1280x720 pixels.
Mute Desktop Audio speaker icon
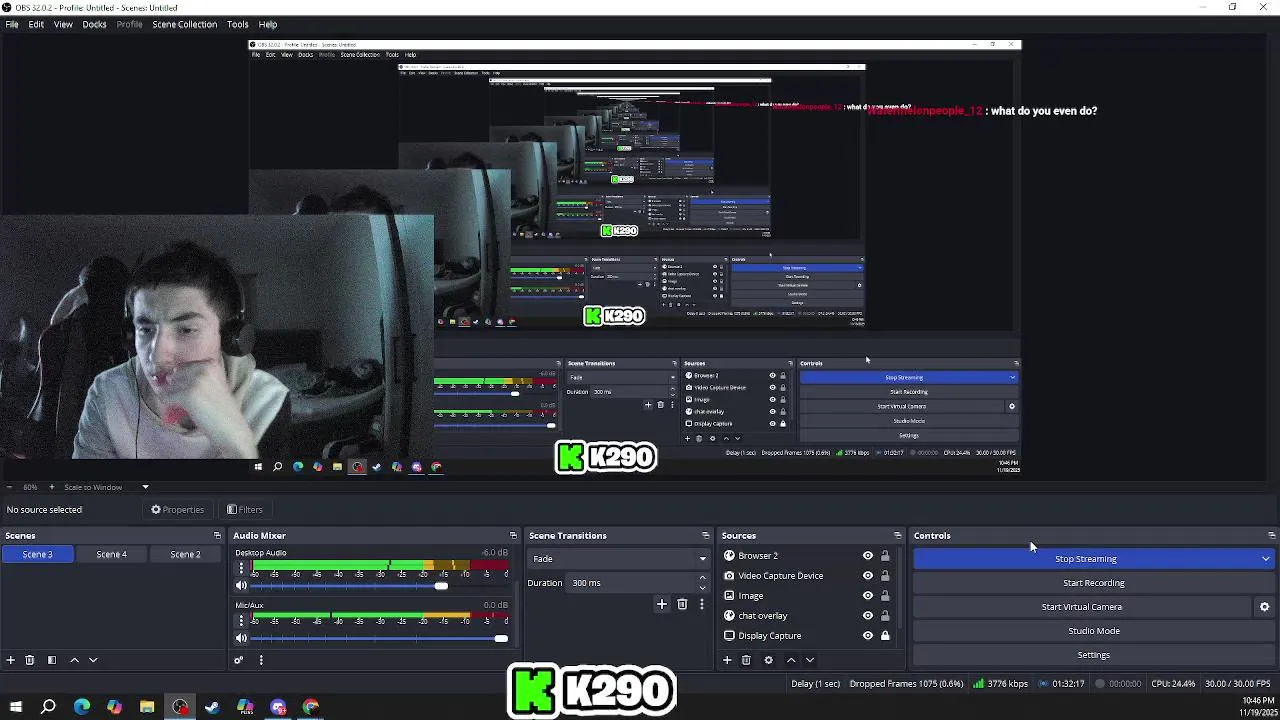[241, 586]
